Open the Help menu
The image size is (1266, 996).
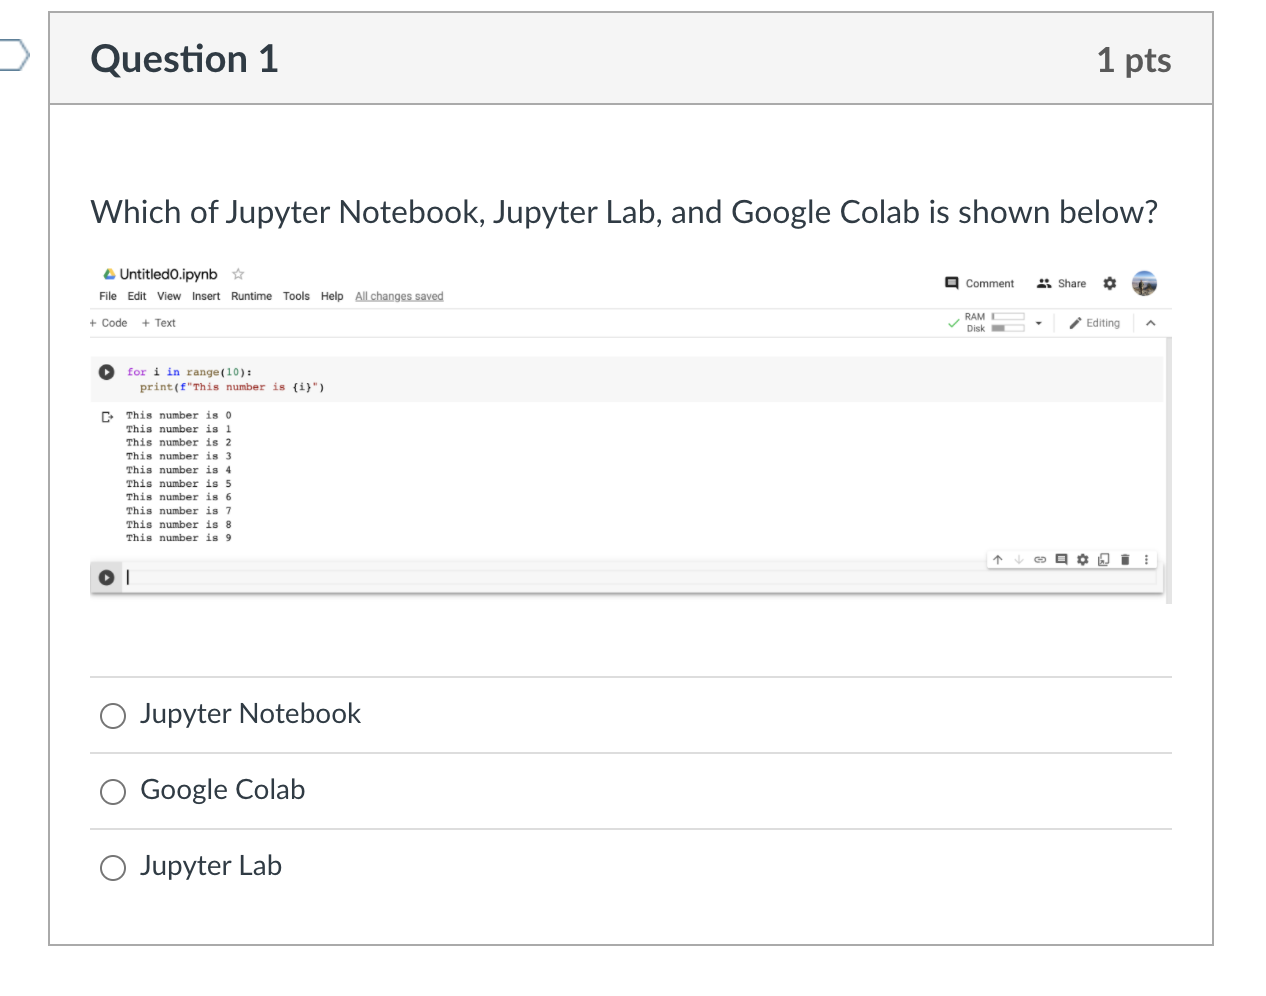332,296
